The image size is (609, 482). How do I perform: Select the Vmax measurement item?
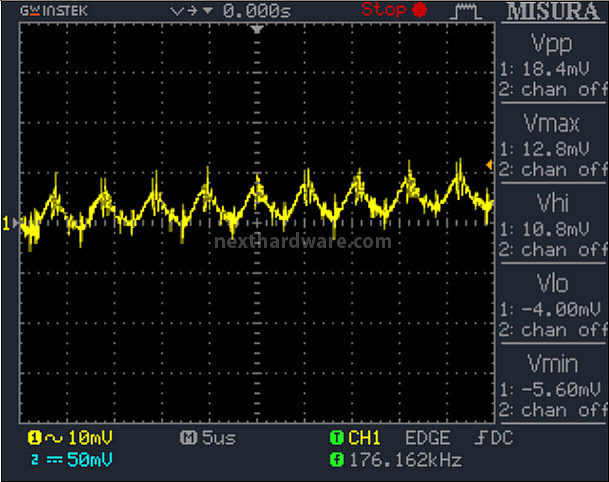(x=552, y=143)
